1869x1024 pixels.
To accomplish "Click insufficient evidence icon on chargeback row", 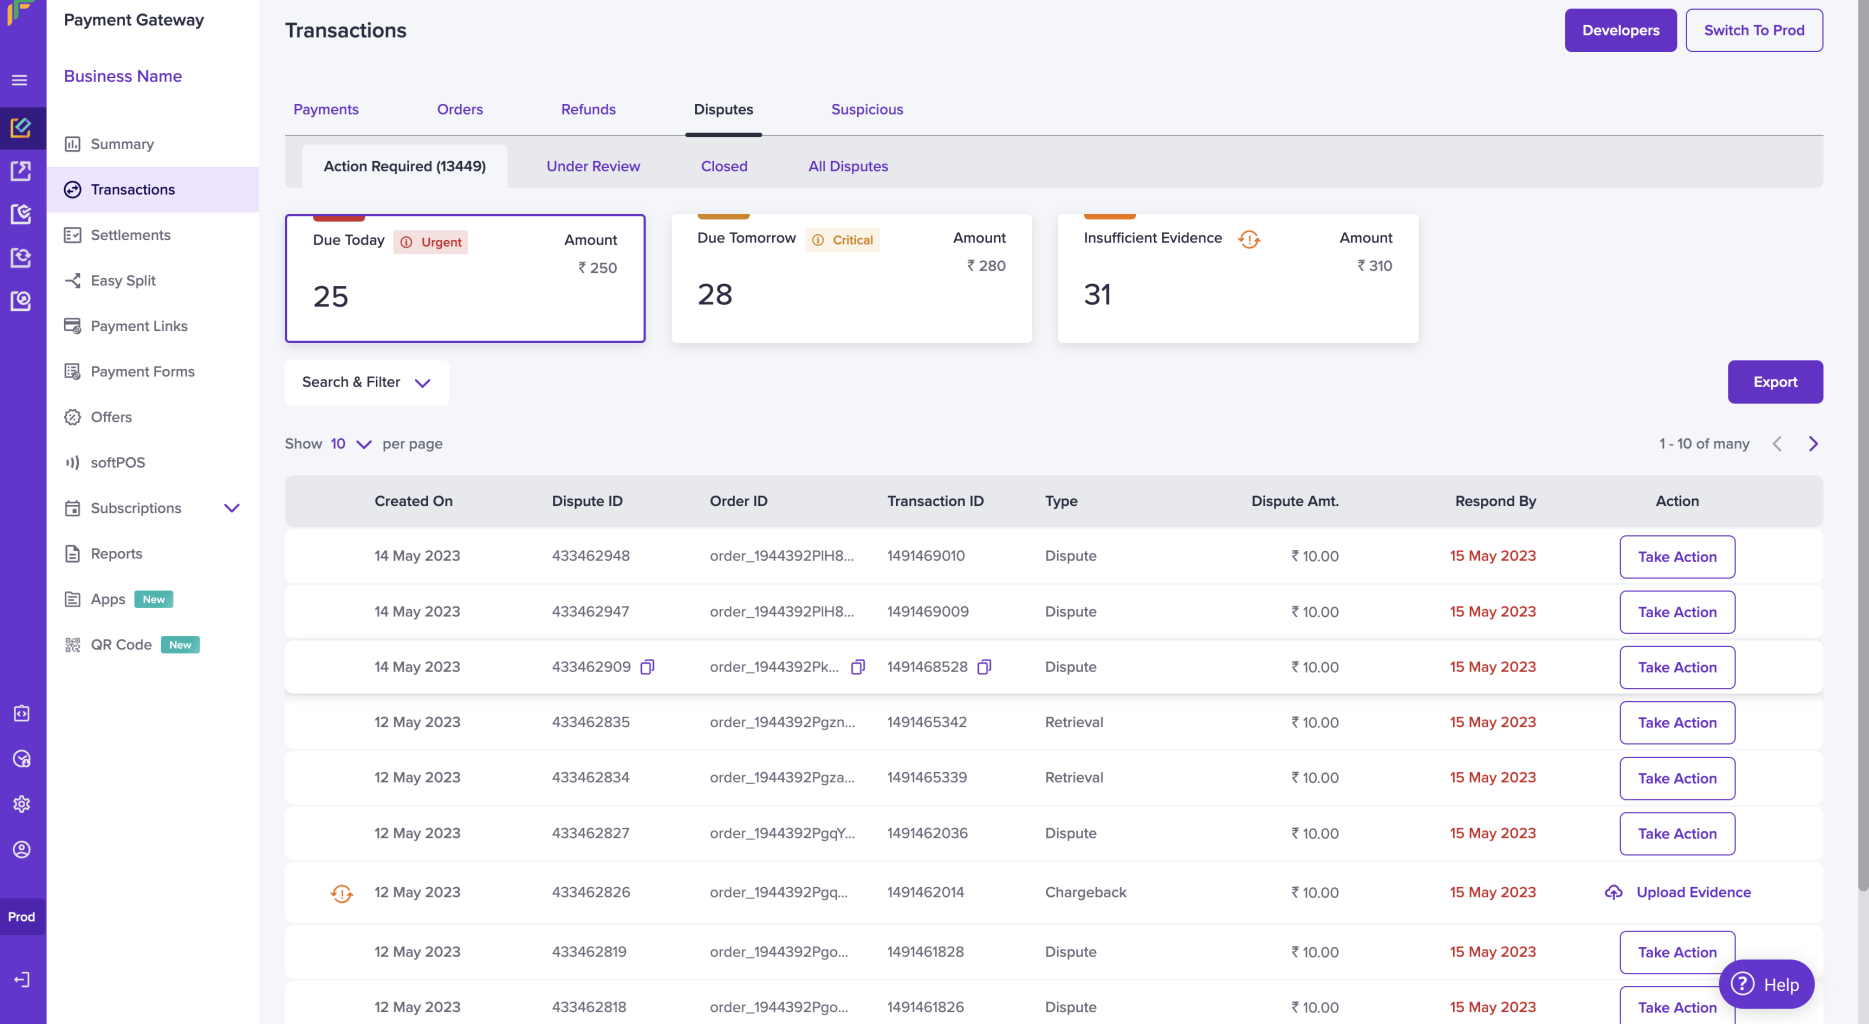I will point(342,893).
